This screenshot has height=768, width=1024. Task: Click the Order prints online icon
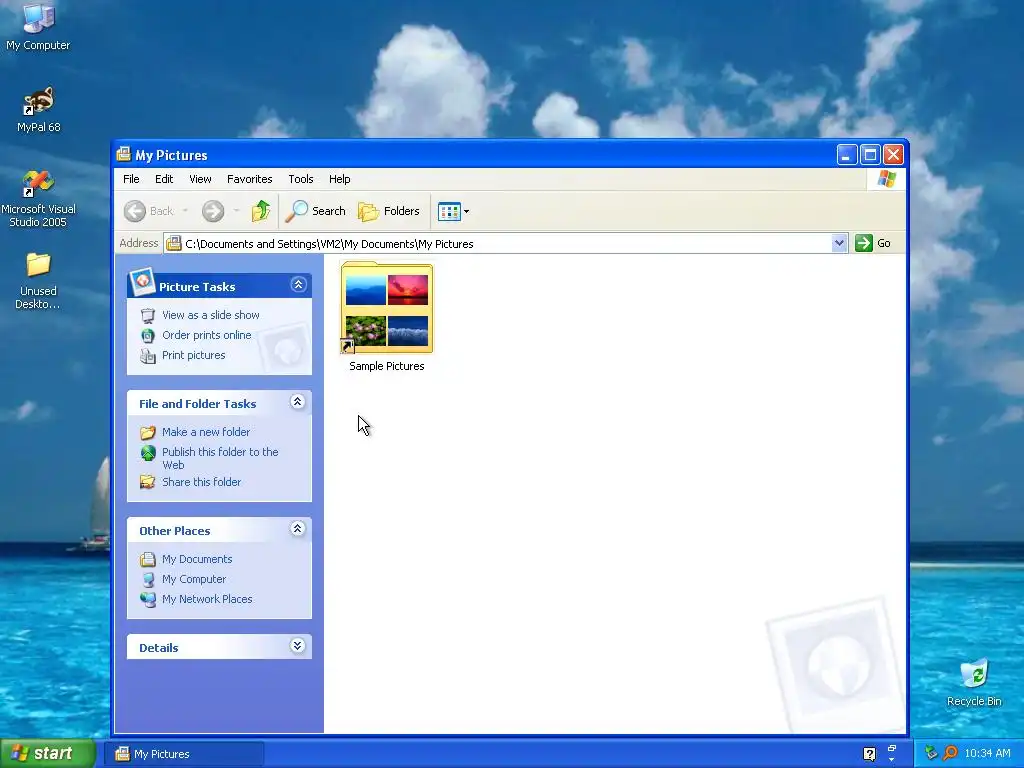148,336
